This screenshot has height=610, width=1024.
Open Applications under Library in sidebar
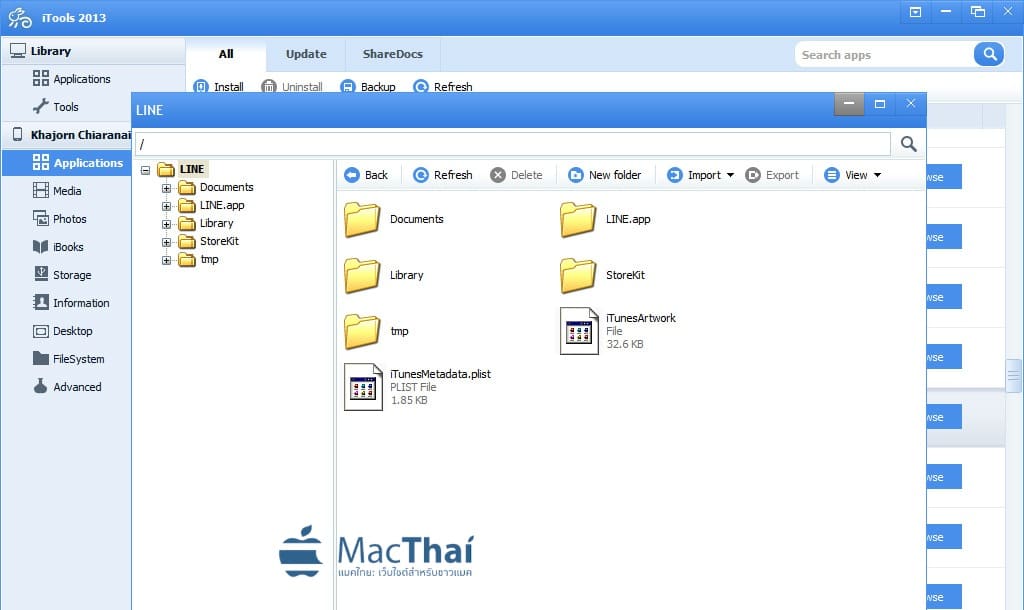72,79
